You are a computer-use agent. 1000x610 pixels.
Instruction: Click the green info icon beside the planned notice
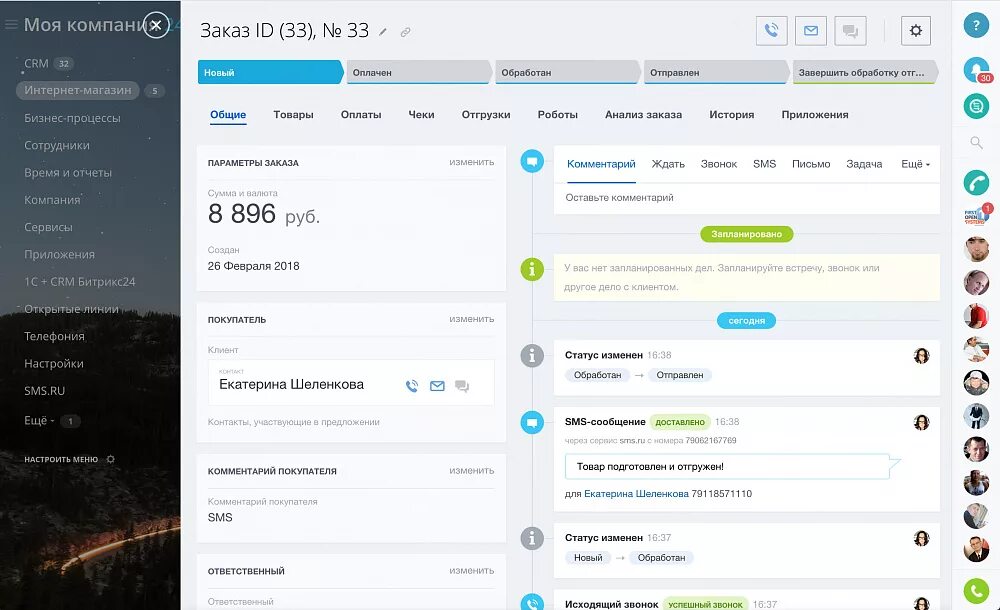point(532,269)
